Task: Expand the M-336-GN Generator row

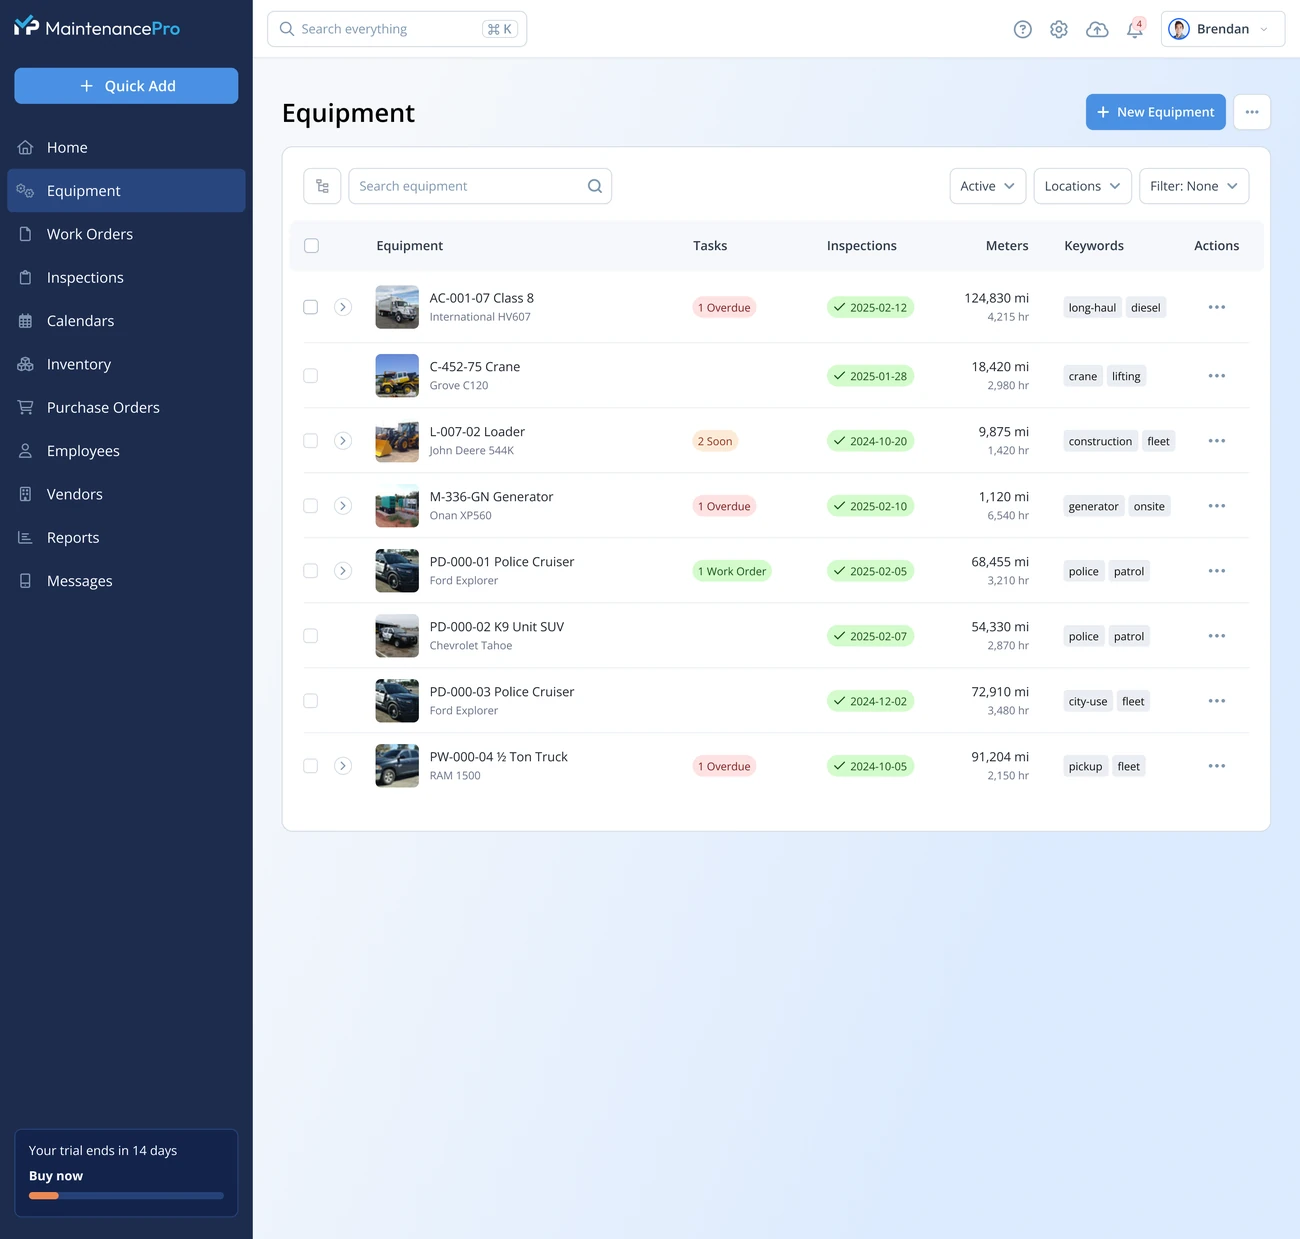Action: coord(343,506)
